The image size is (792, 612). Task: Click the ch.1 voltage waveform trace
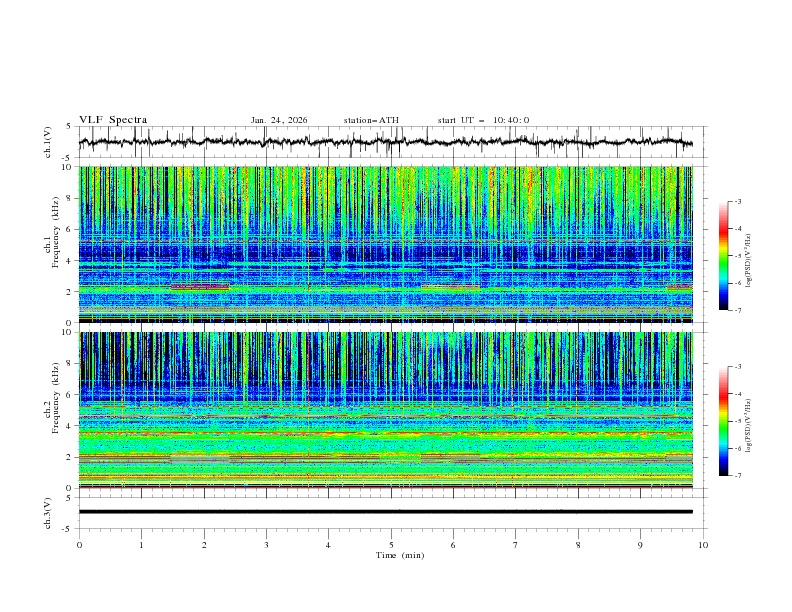tap(386, 142)
